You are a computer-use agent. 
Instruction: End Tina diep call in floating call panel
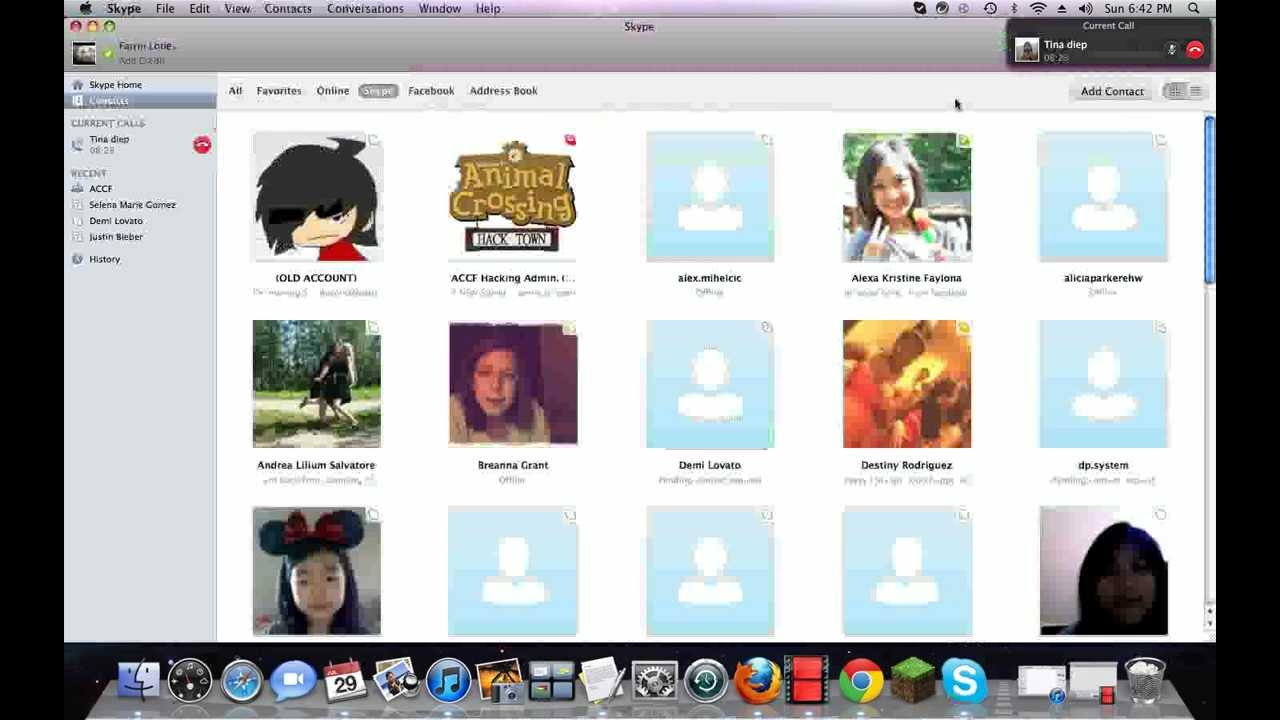tap(1195, 49)
